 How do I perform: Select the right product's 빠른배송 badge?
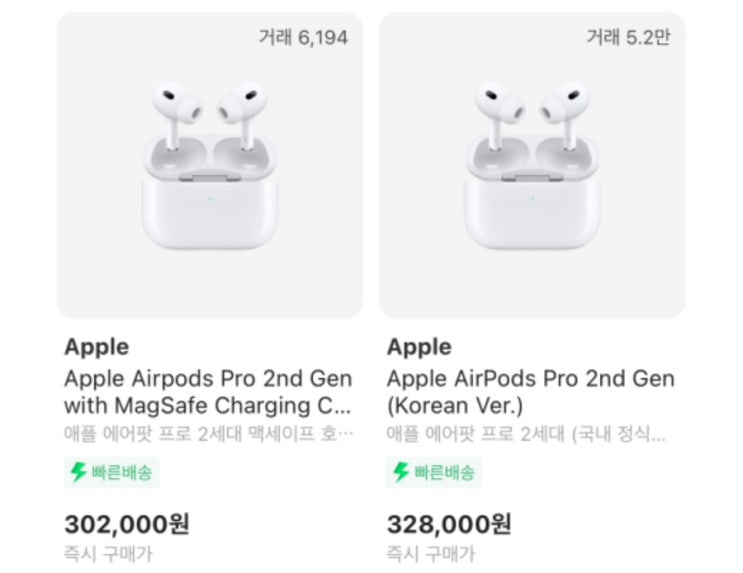434,473
